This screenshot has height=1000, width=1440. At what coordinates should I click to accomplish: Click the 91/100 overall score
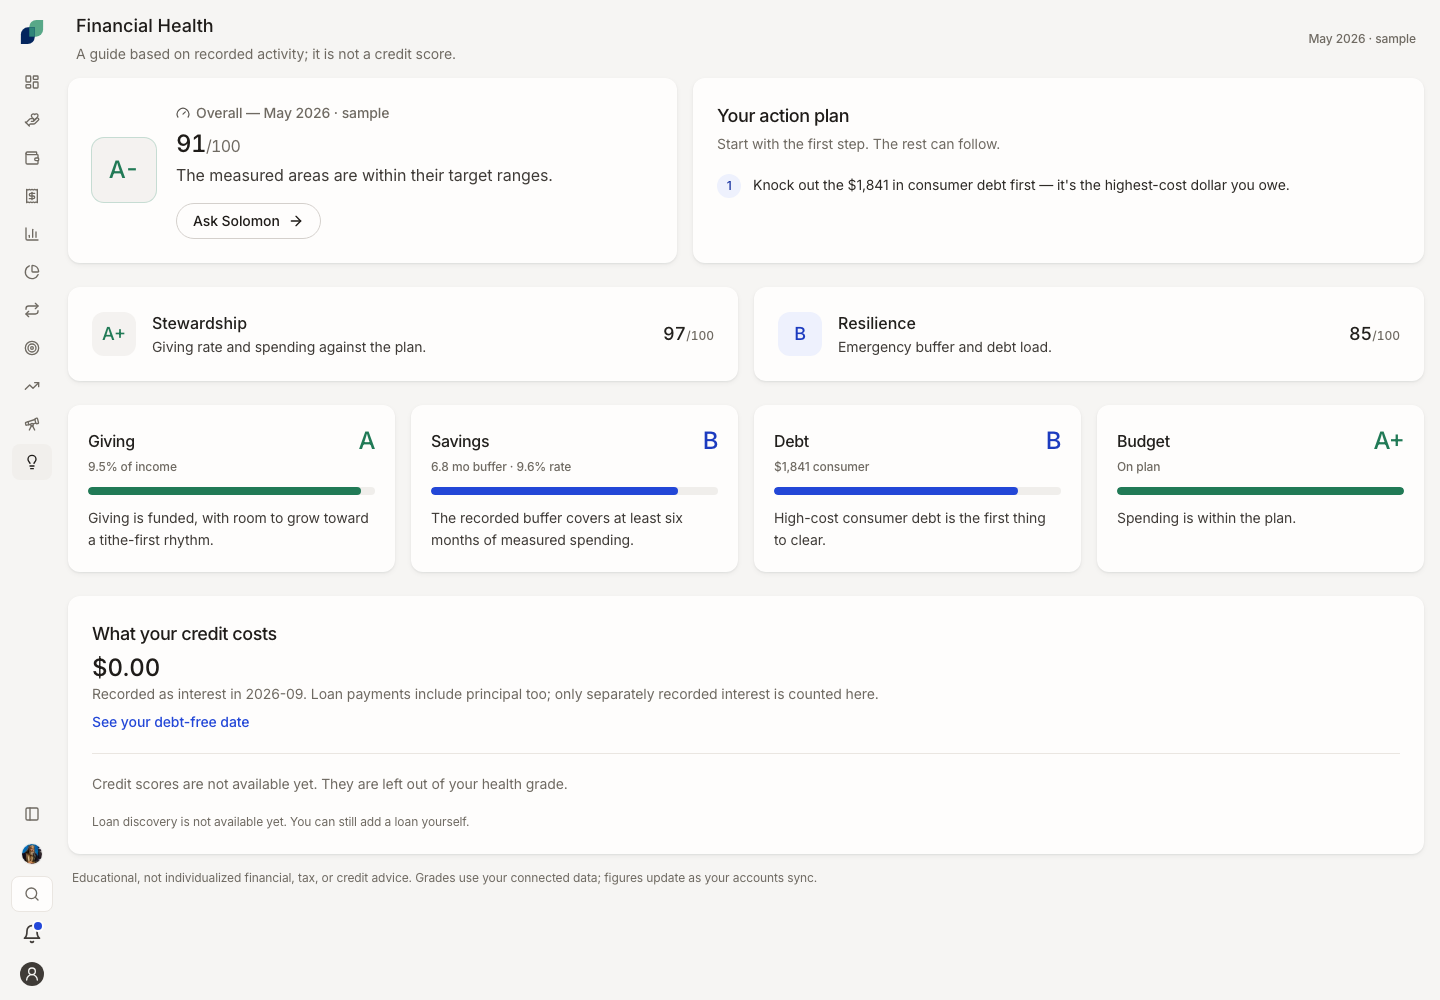[208, 144]
